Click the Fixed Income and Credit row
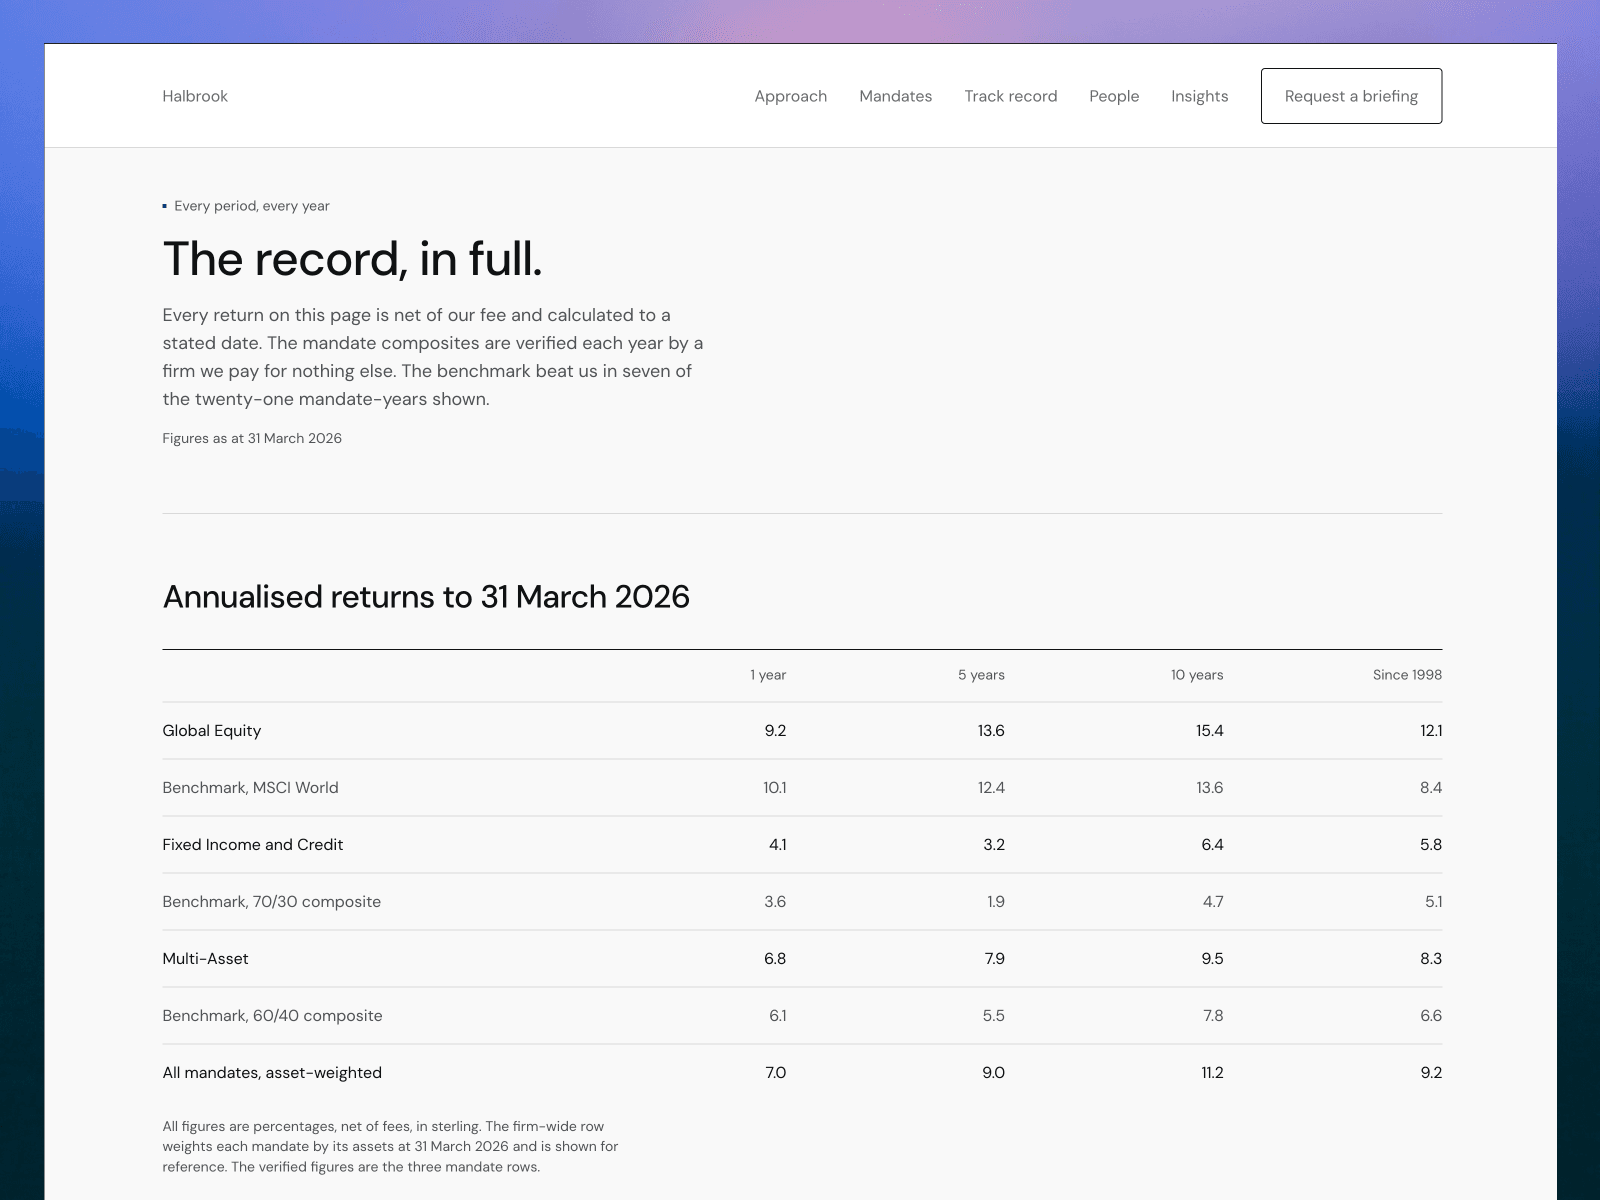The height and width of the screenshot is (1200, 1600). (802, 845)
